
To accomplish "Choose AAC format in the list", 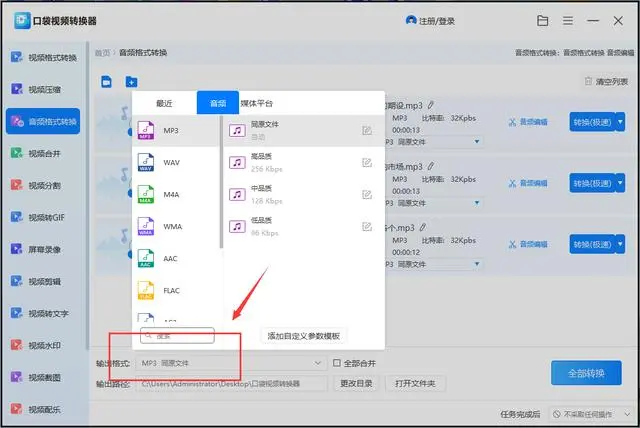I will click(176, 259).
